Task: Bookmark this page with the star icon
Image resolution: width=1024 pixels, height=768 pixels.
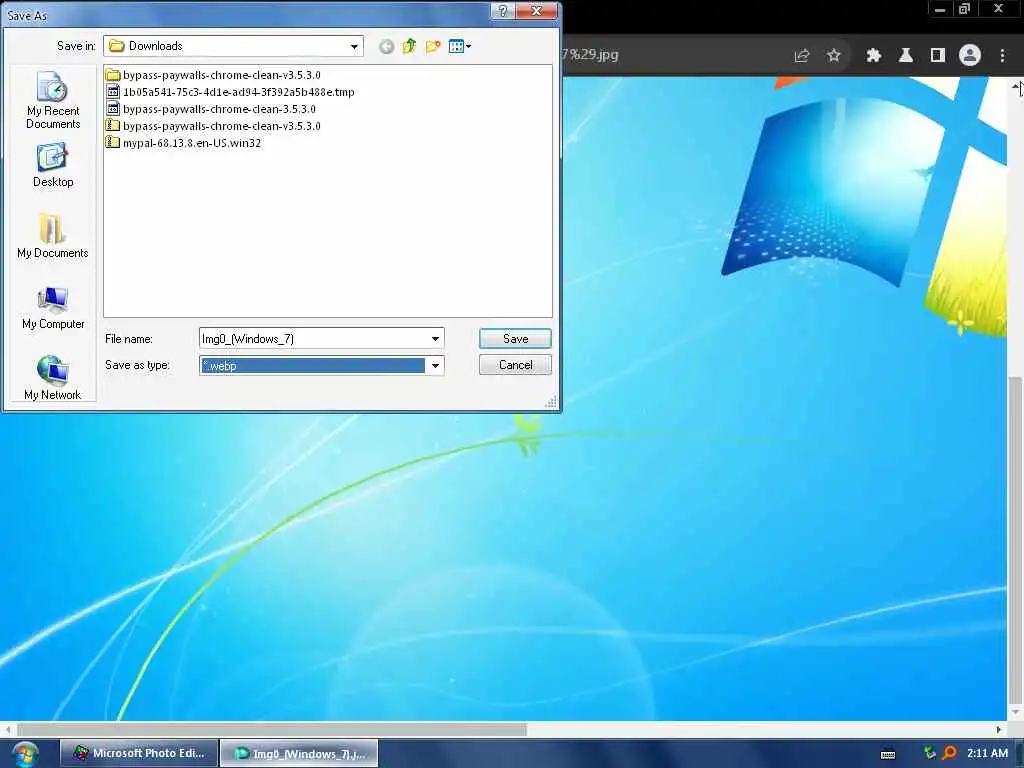Action: [834, 56]
